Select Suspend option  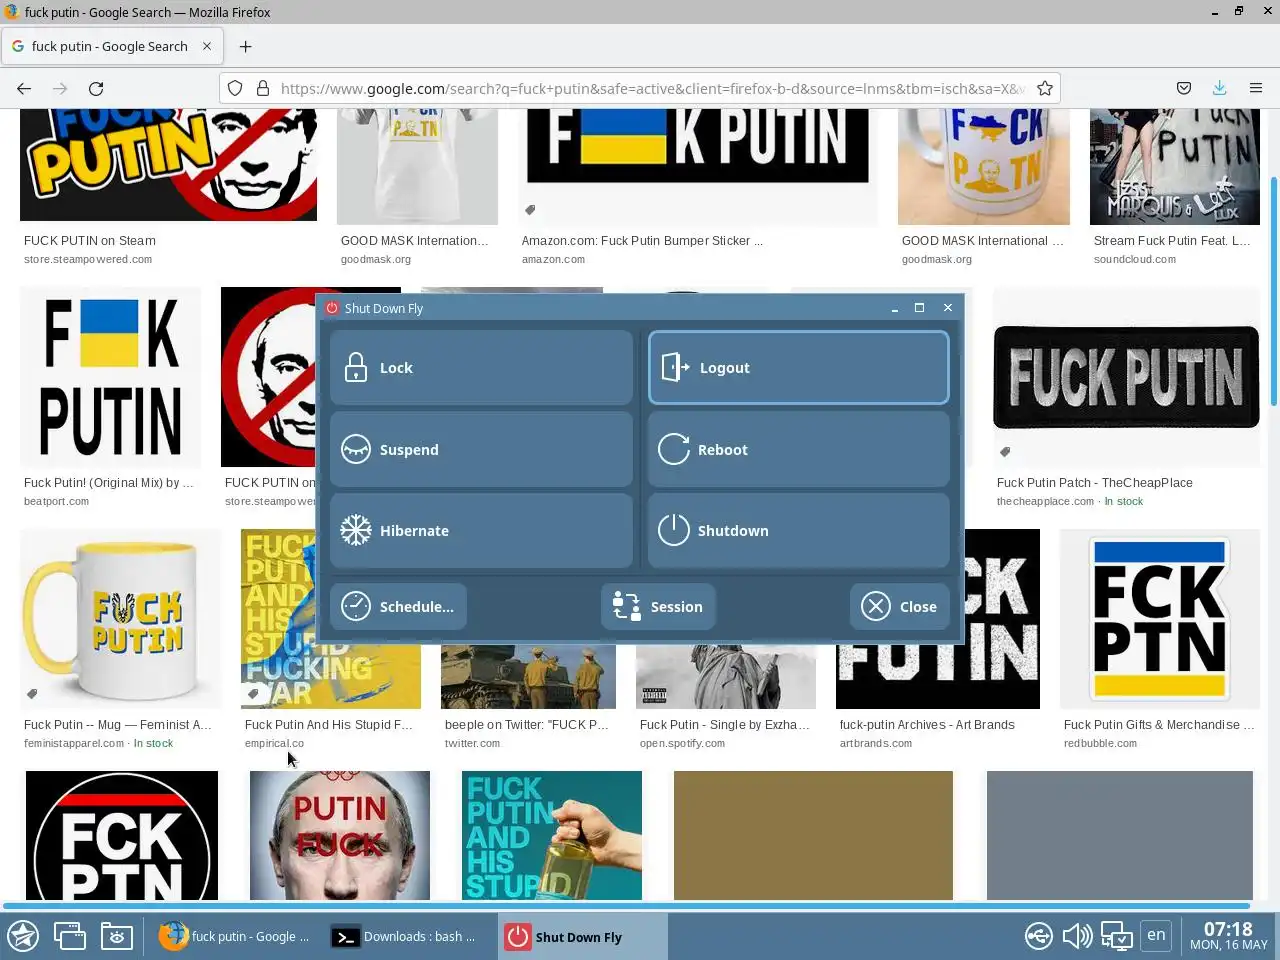[481, 450]
